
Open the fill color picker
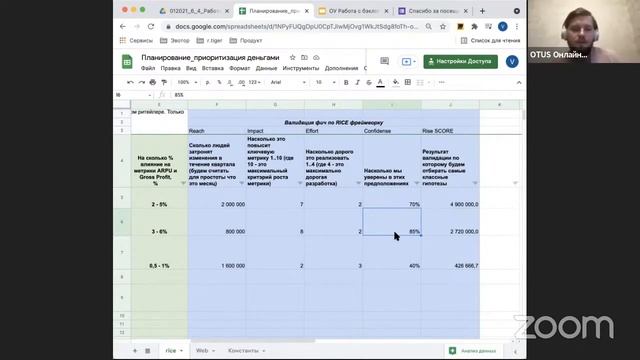pyautogui.click(x=396, y=82)
